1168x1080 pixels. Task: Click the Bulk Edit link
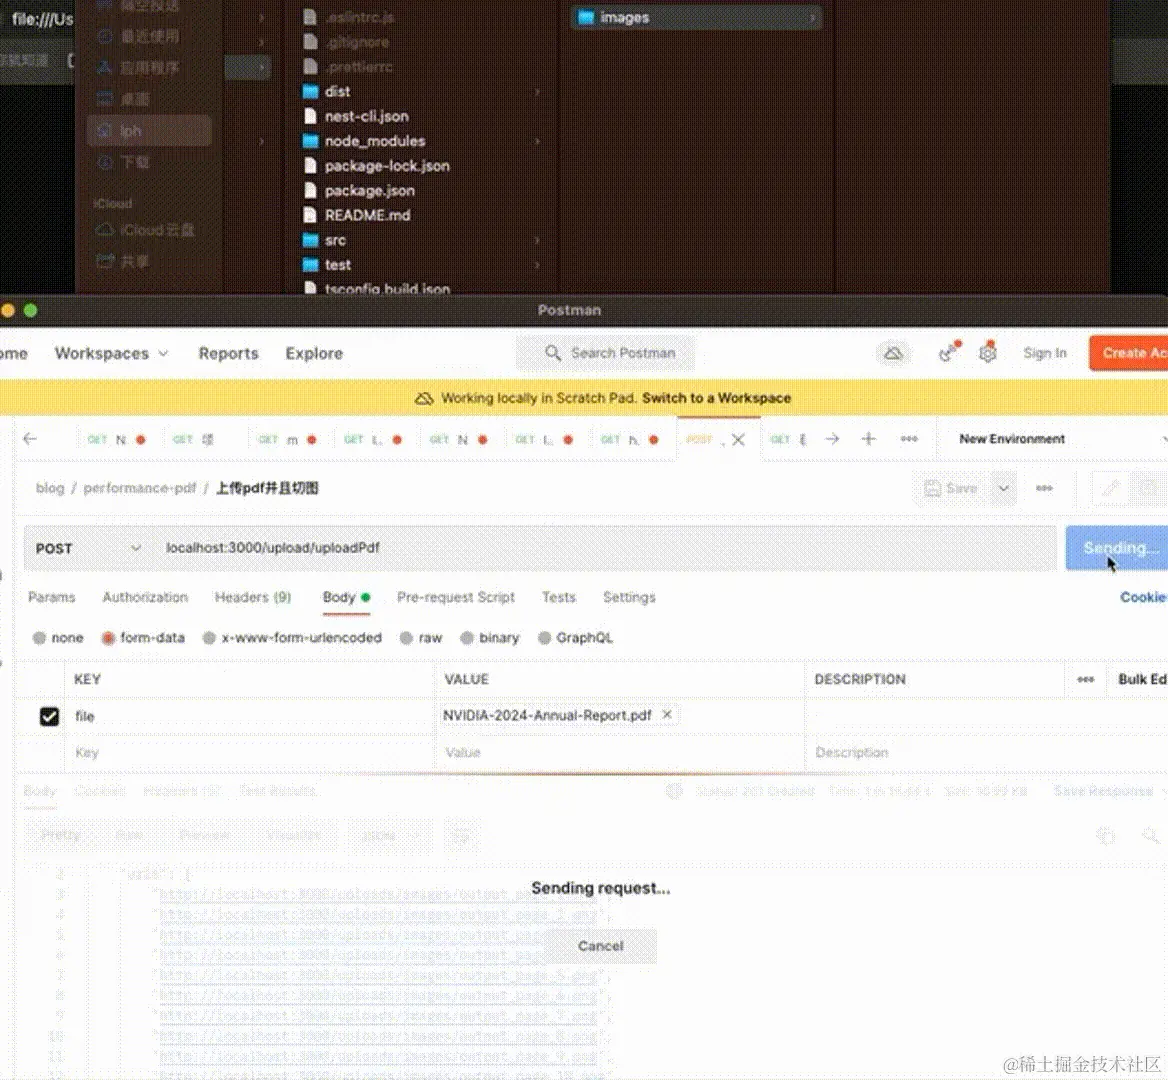point(1142,679)
